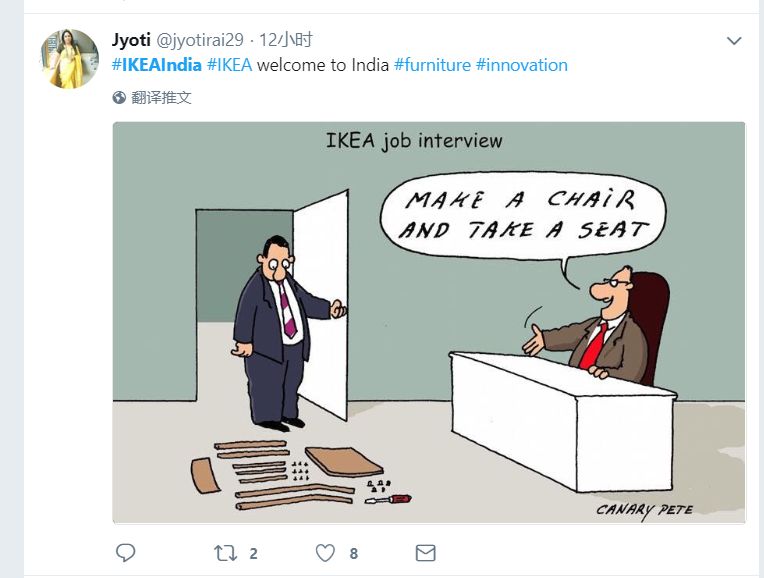This screenshot has width=764, height=578.
Task: Open Jyoti's profile picture
Action: pyautogui.click(x=69, y=58)
